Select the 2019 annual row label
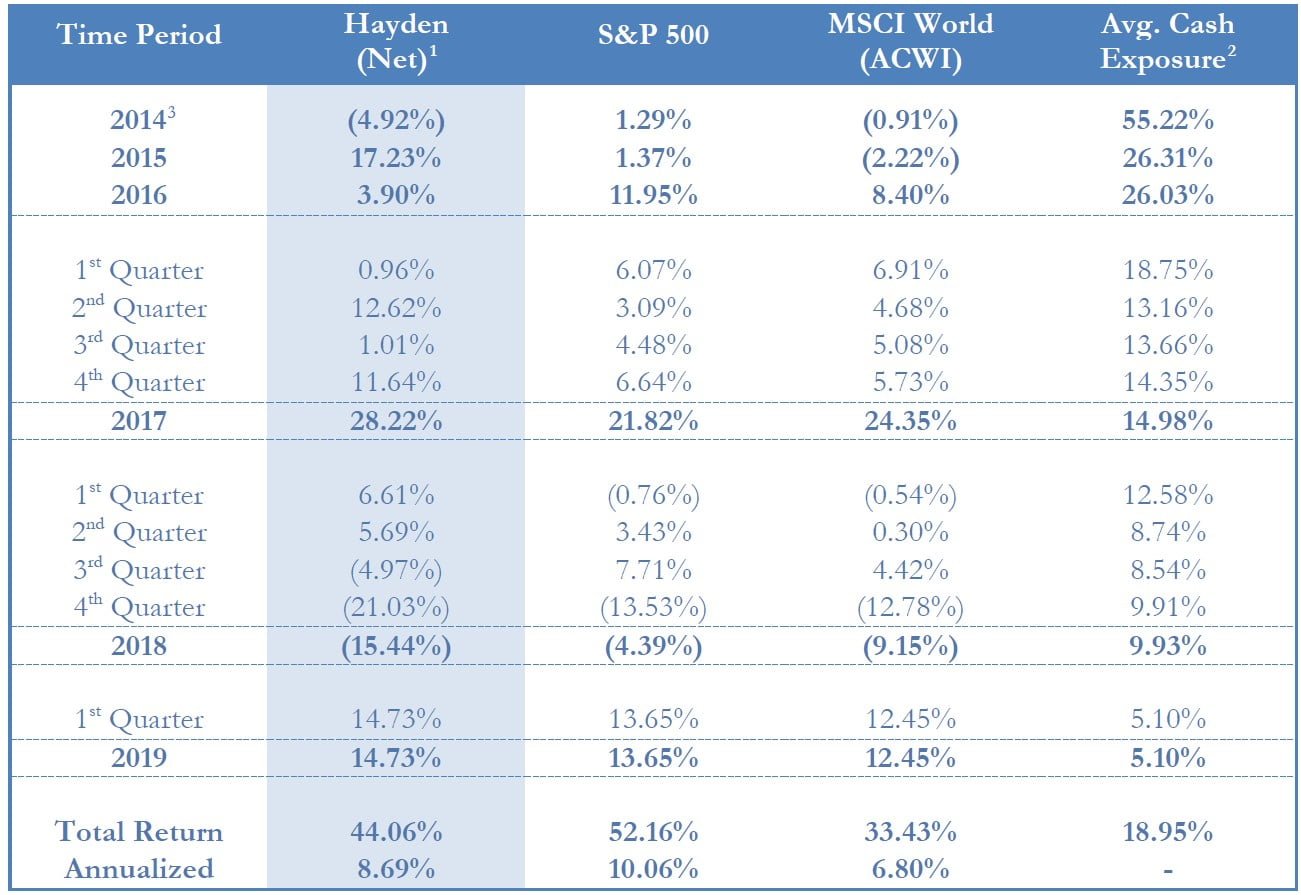The height and width of the screenshot is (895, 1301). click(138, 757)
